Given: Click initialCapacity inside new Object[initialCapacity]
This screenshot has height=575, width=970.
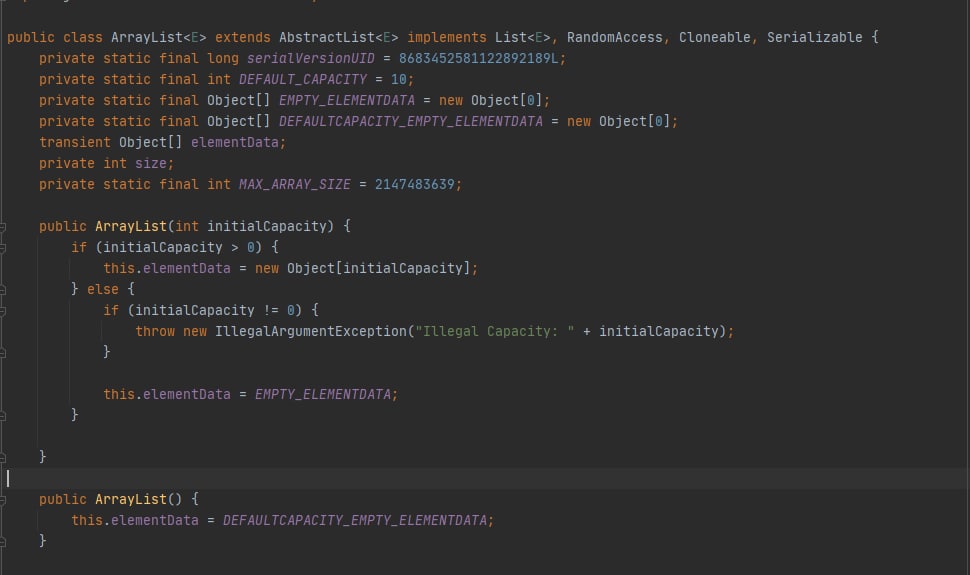Looking at the screenshot, I should 403,269.
